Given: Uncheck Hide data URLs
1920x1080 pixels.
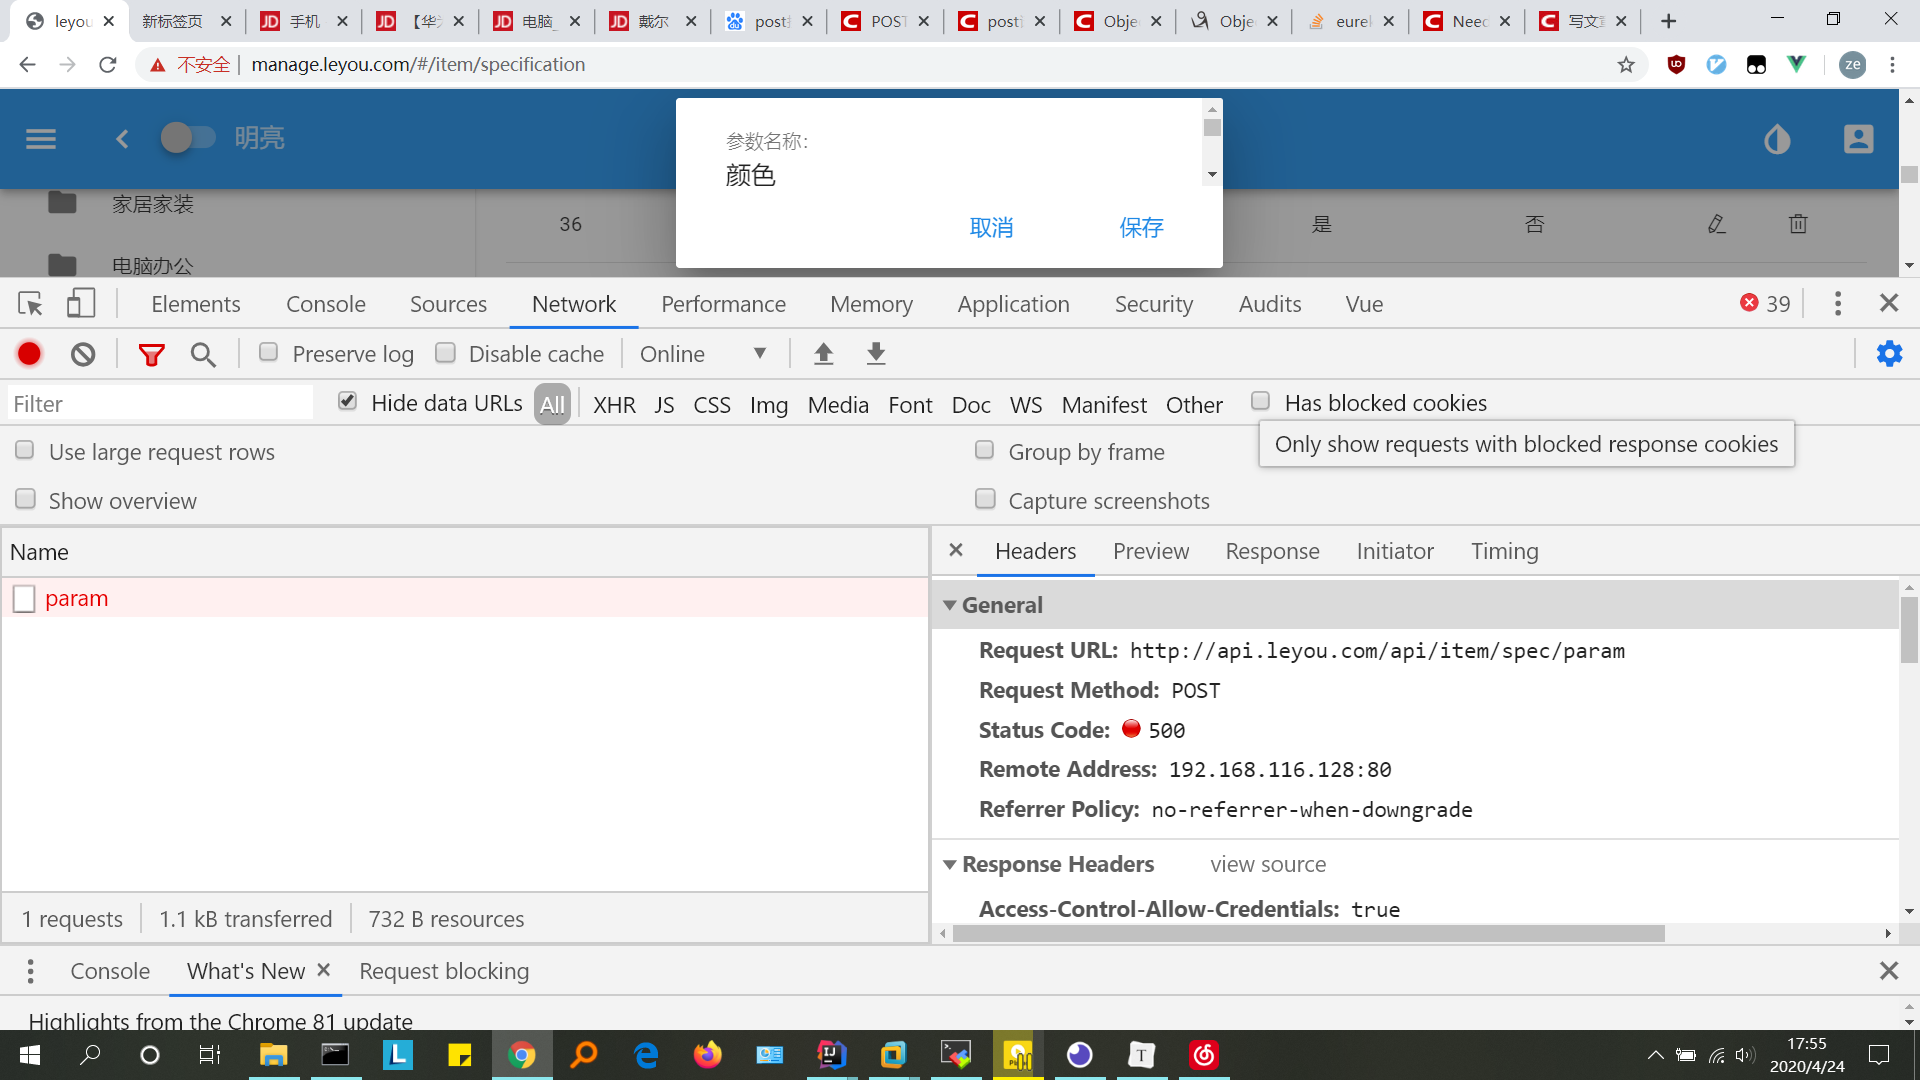Looking at the screenshot, I should point(347,402).
